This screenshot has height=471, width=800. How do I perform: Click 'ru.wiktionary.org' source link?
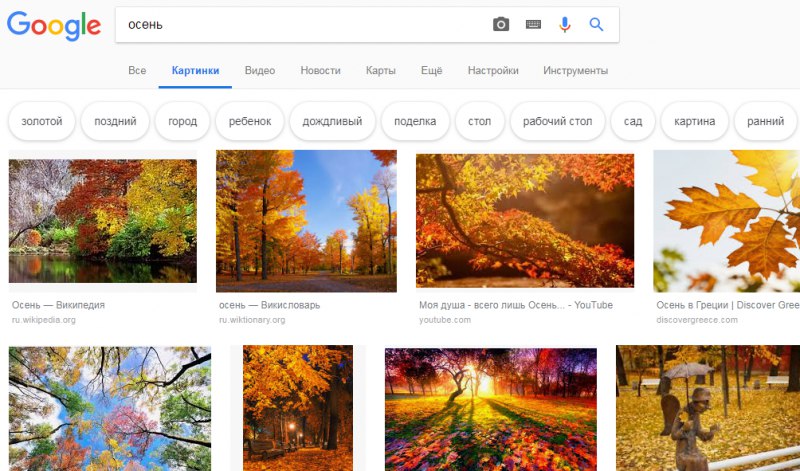click(252, 320)
